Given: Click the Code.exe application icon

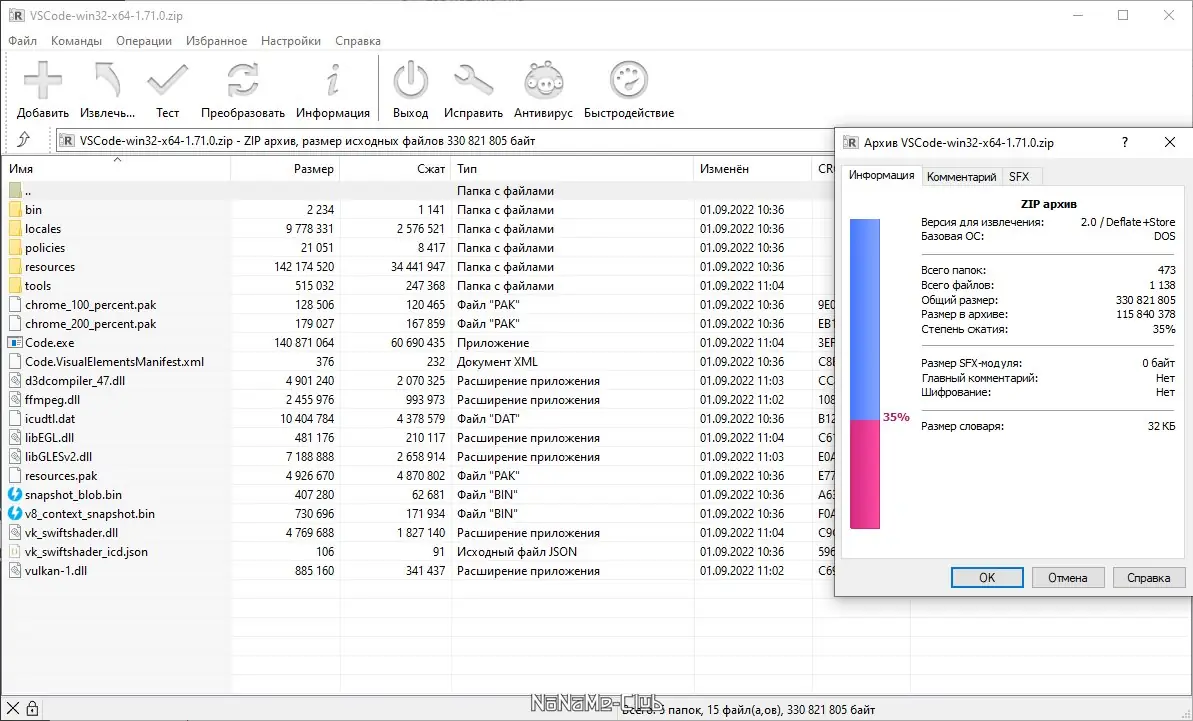Looking at the screenshot, I should point(15,342).
